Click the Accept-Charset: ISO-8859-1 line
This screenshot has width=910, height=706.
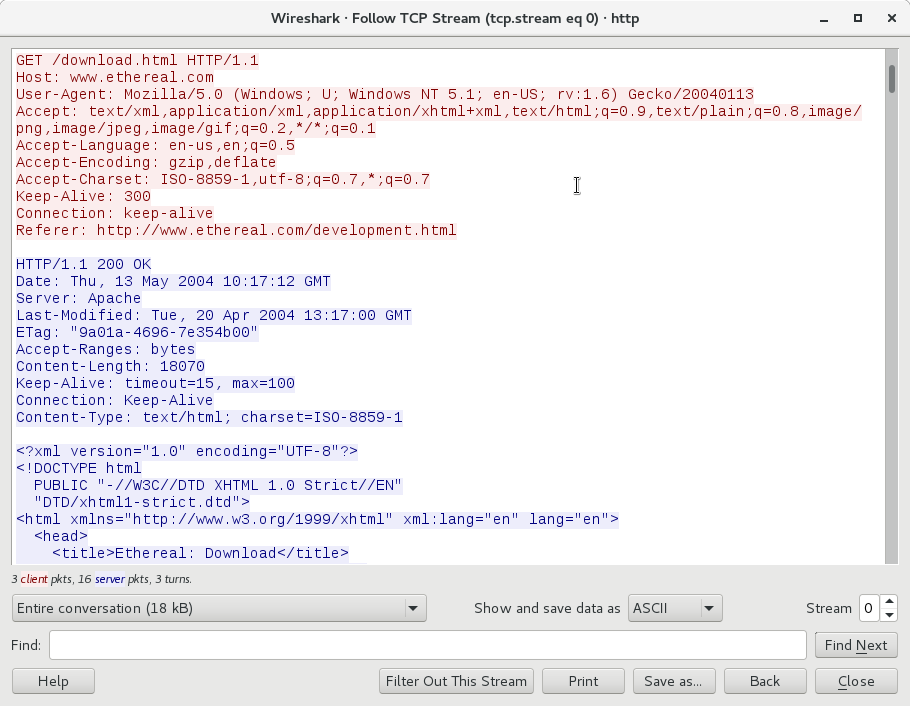[223, 179]
